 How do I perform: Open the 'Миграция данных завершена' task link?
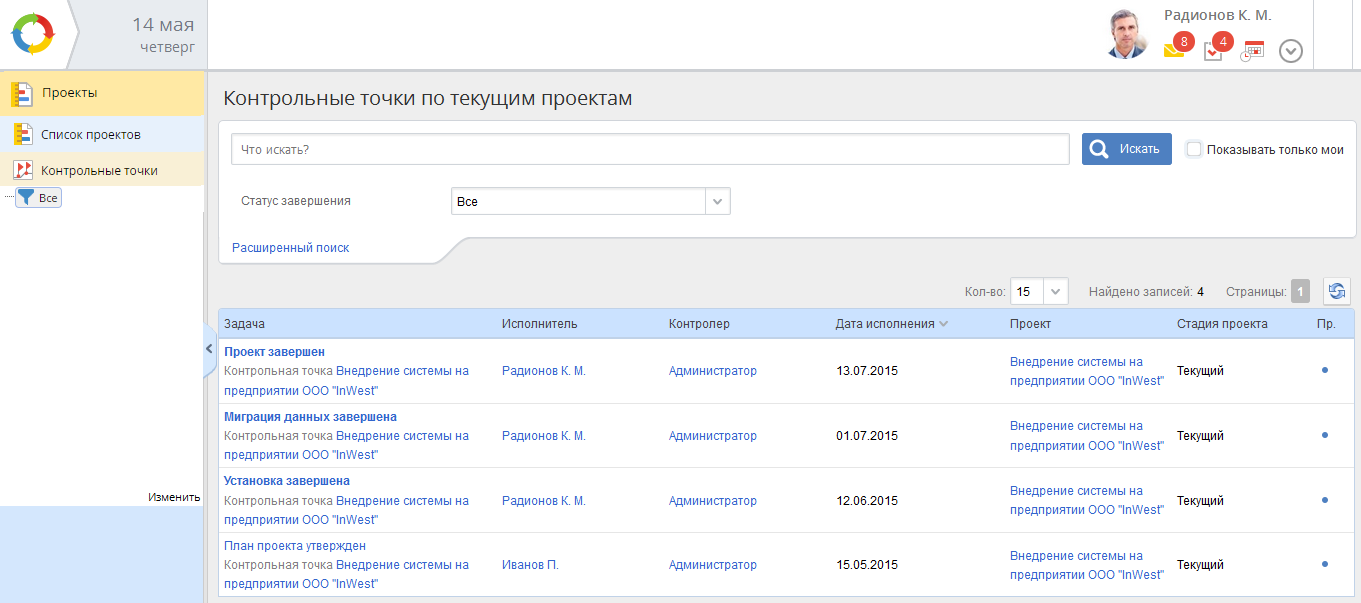point(310,416)
